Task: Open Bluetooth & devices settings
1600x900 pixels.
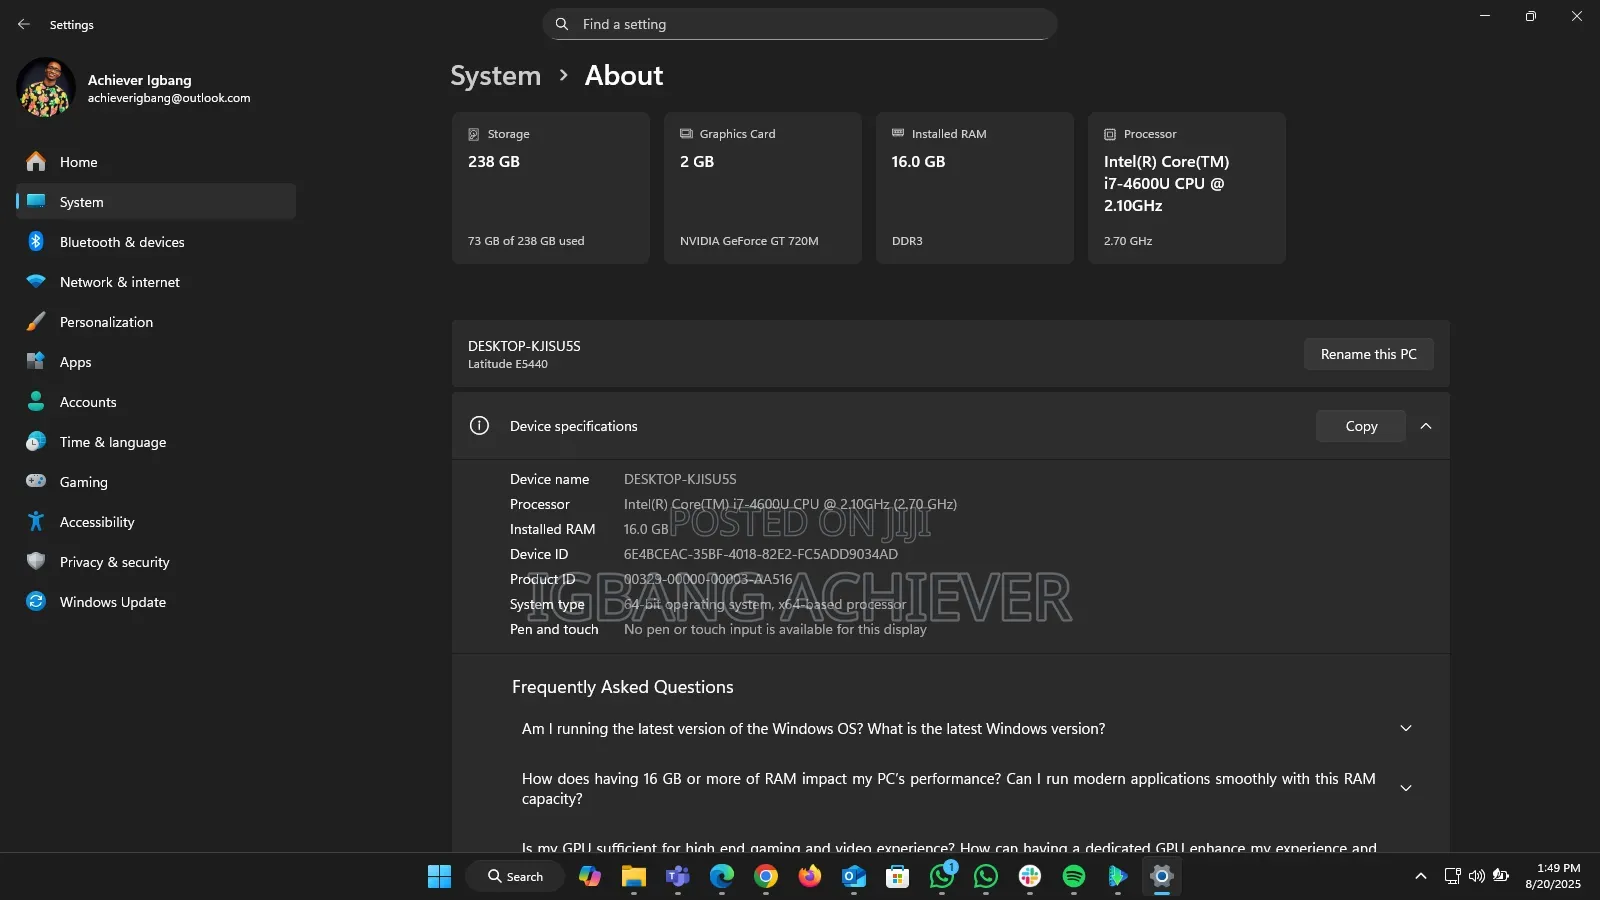Action: 156,241
